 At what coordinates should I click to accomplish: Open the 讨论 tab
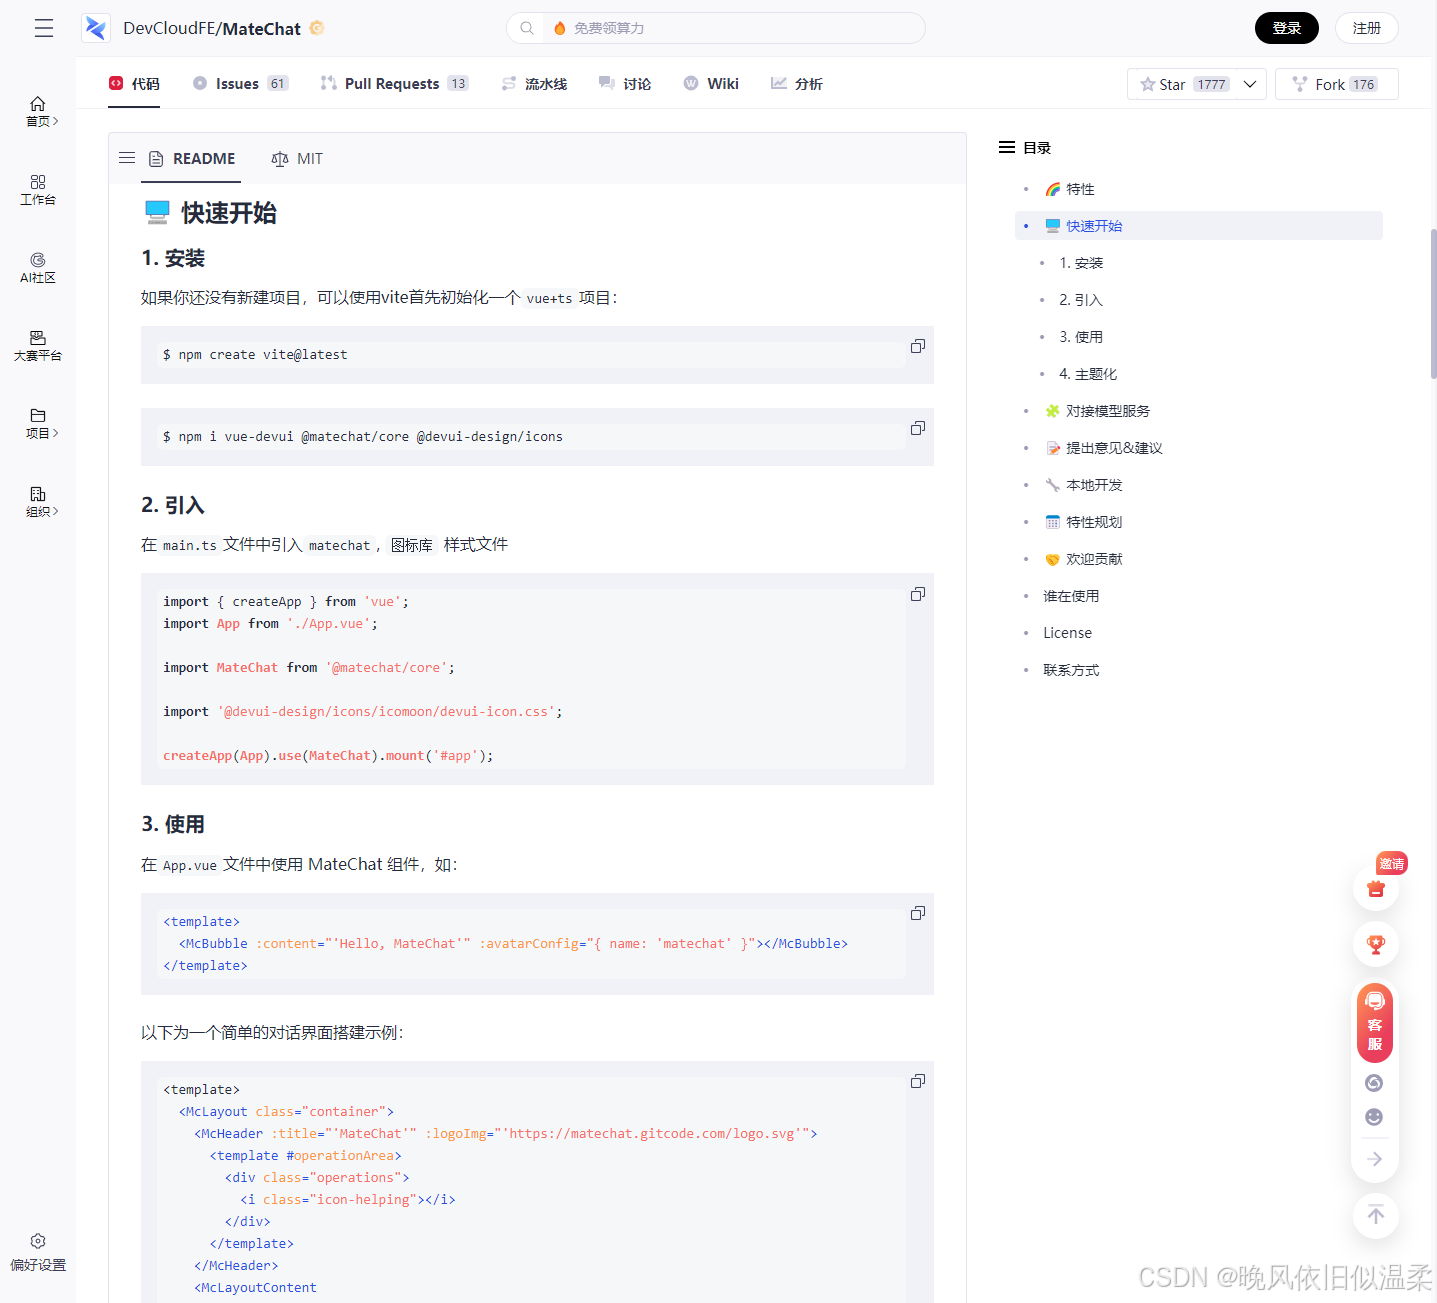pos(625,84)
